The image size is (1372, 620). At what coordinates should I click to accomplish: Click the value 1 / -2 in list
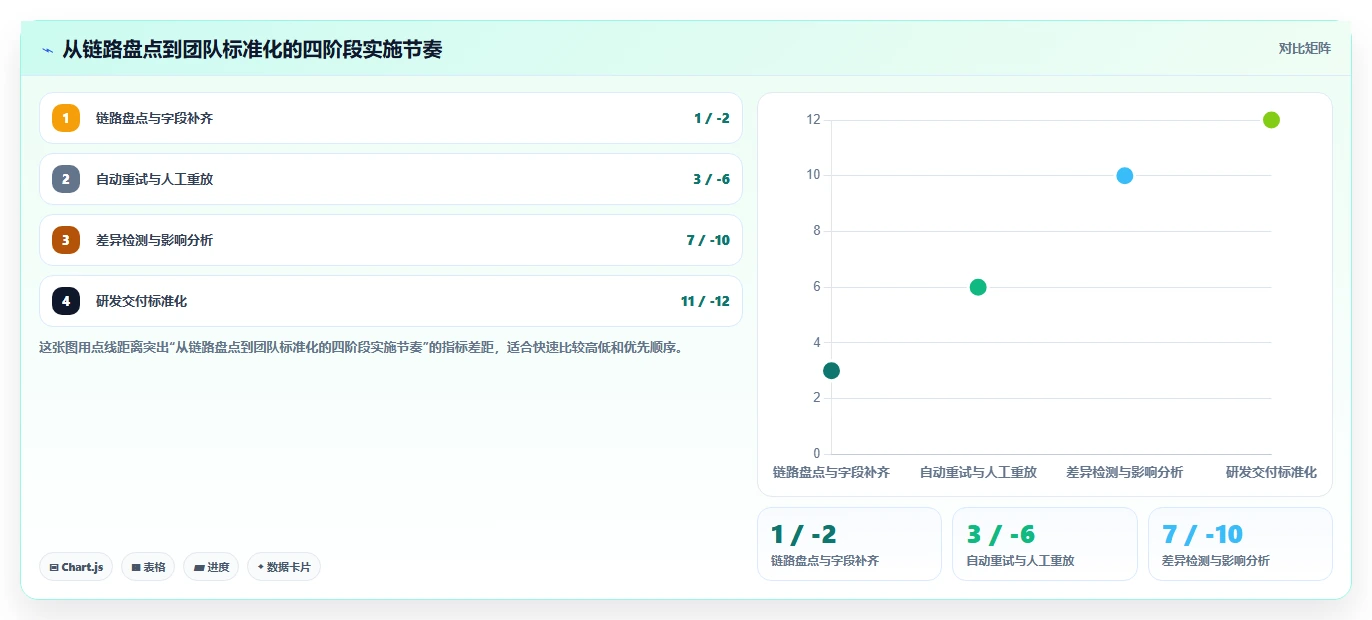tap(711, 118)
